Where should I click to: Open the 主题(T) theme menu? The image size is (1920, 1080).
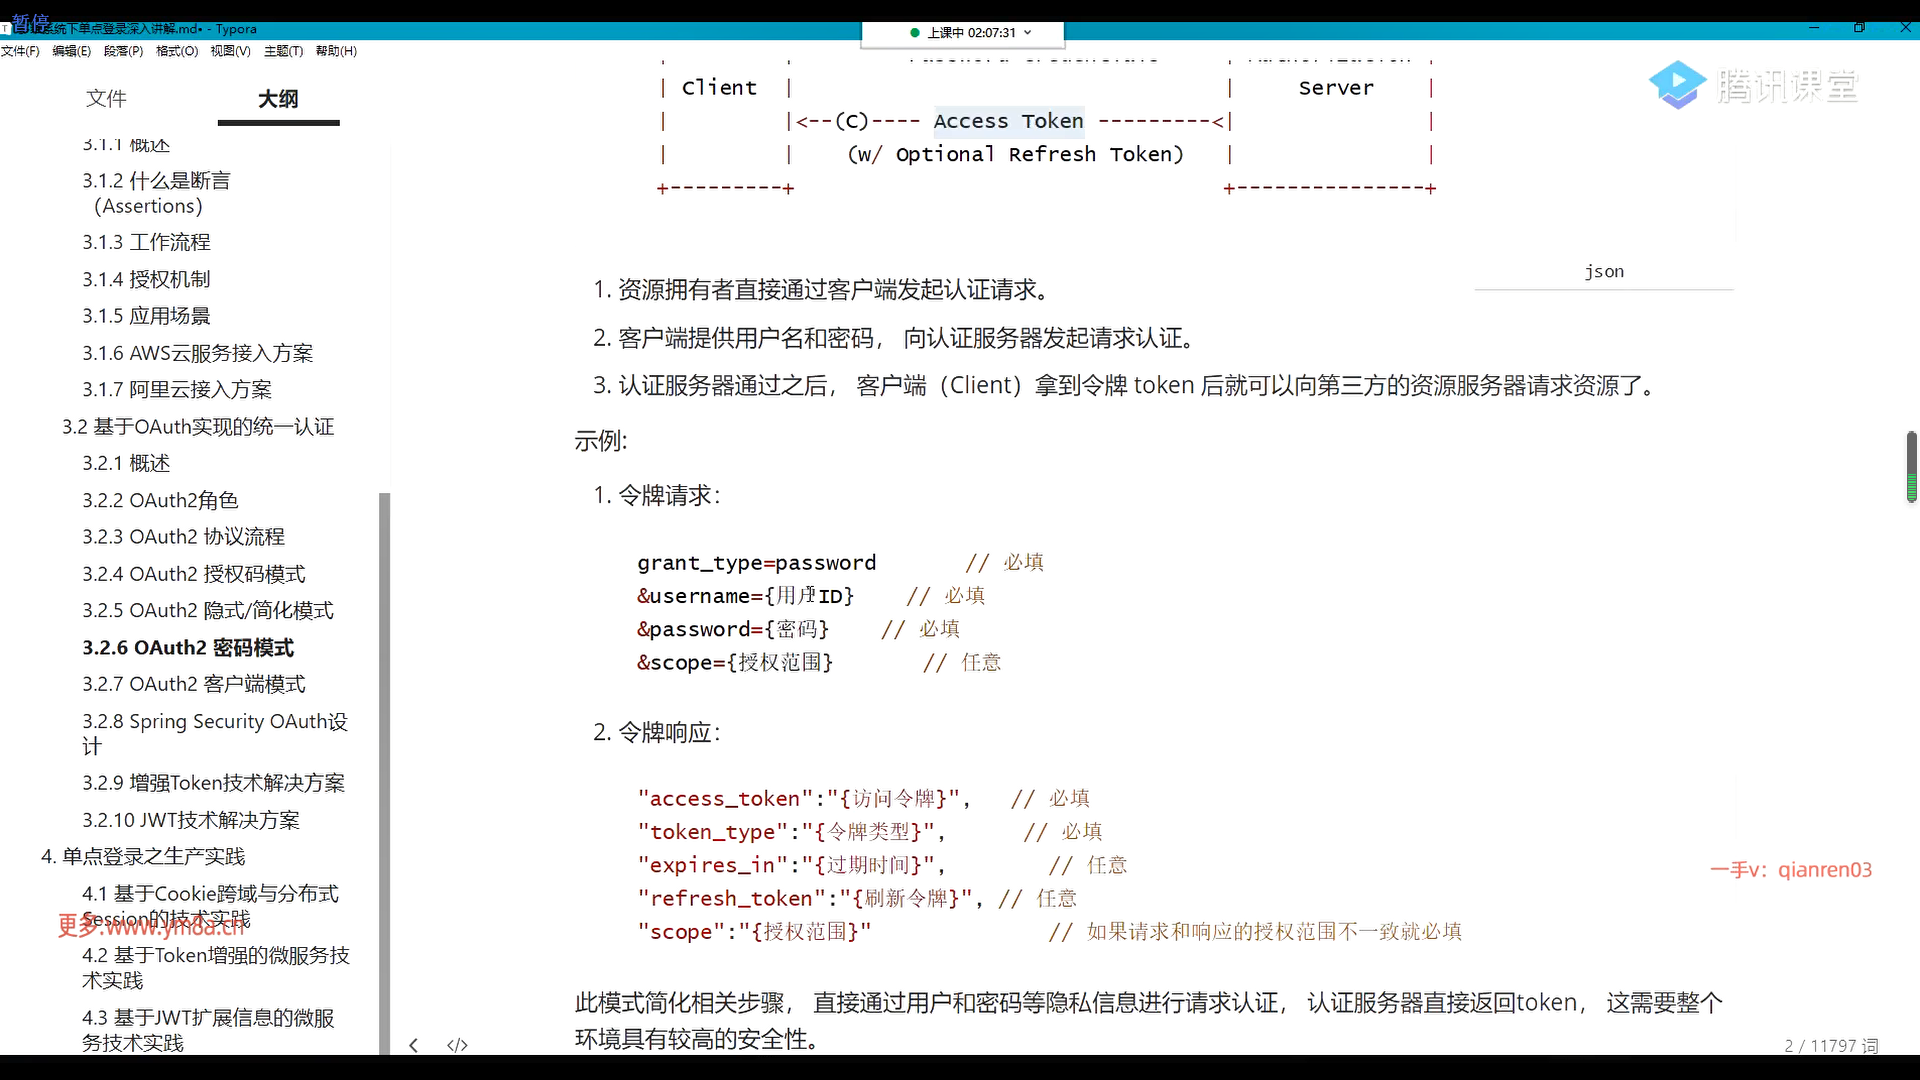coord(283,51)
